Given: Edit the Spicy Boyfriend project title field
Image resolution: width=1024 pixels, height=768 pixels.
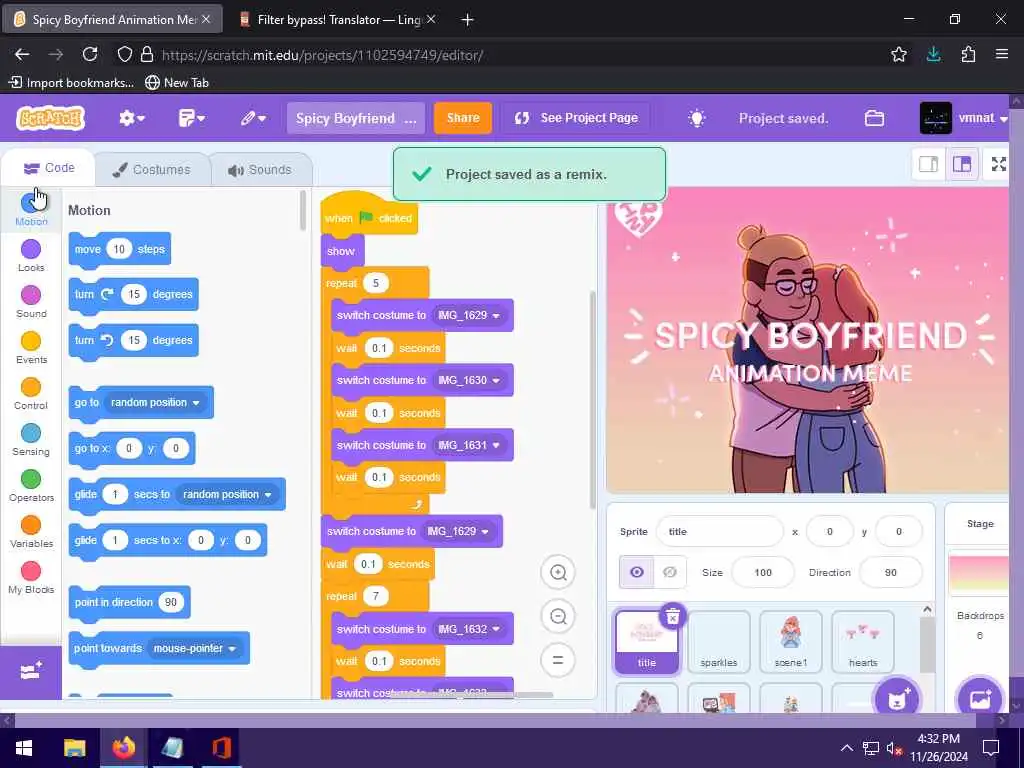Looking at the screenshot, I should pos(355,118).
